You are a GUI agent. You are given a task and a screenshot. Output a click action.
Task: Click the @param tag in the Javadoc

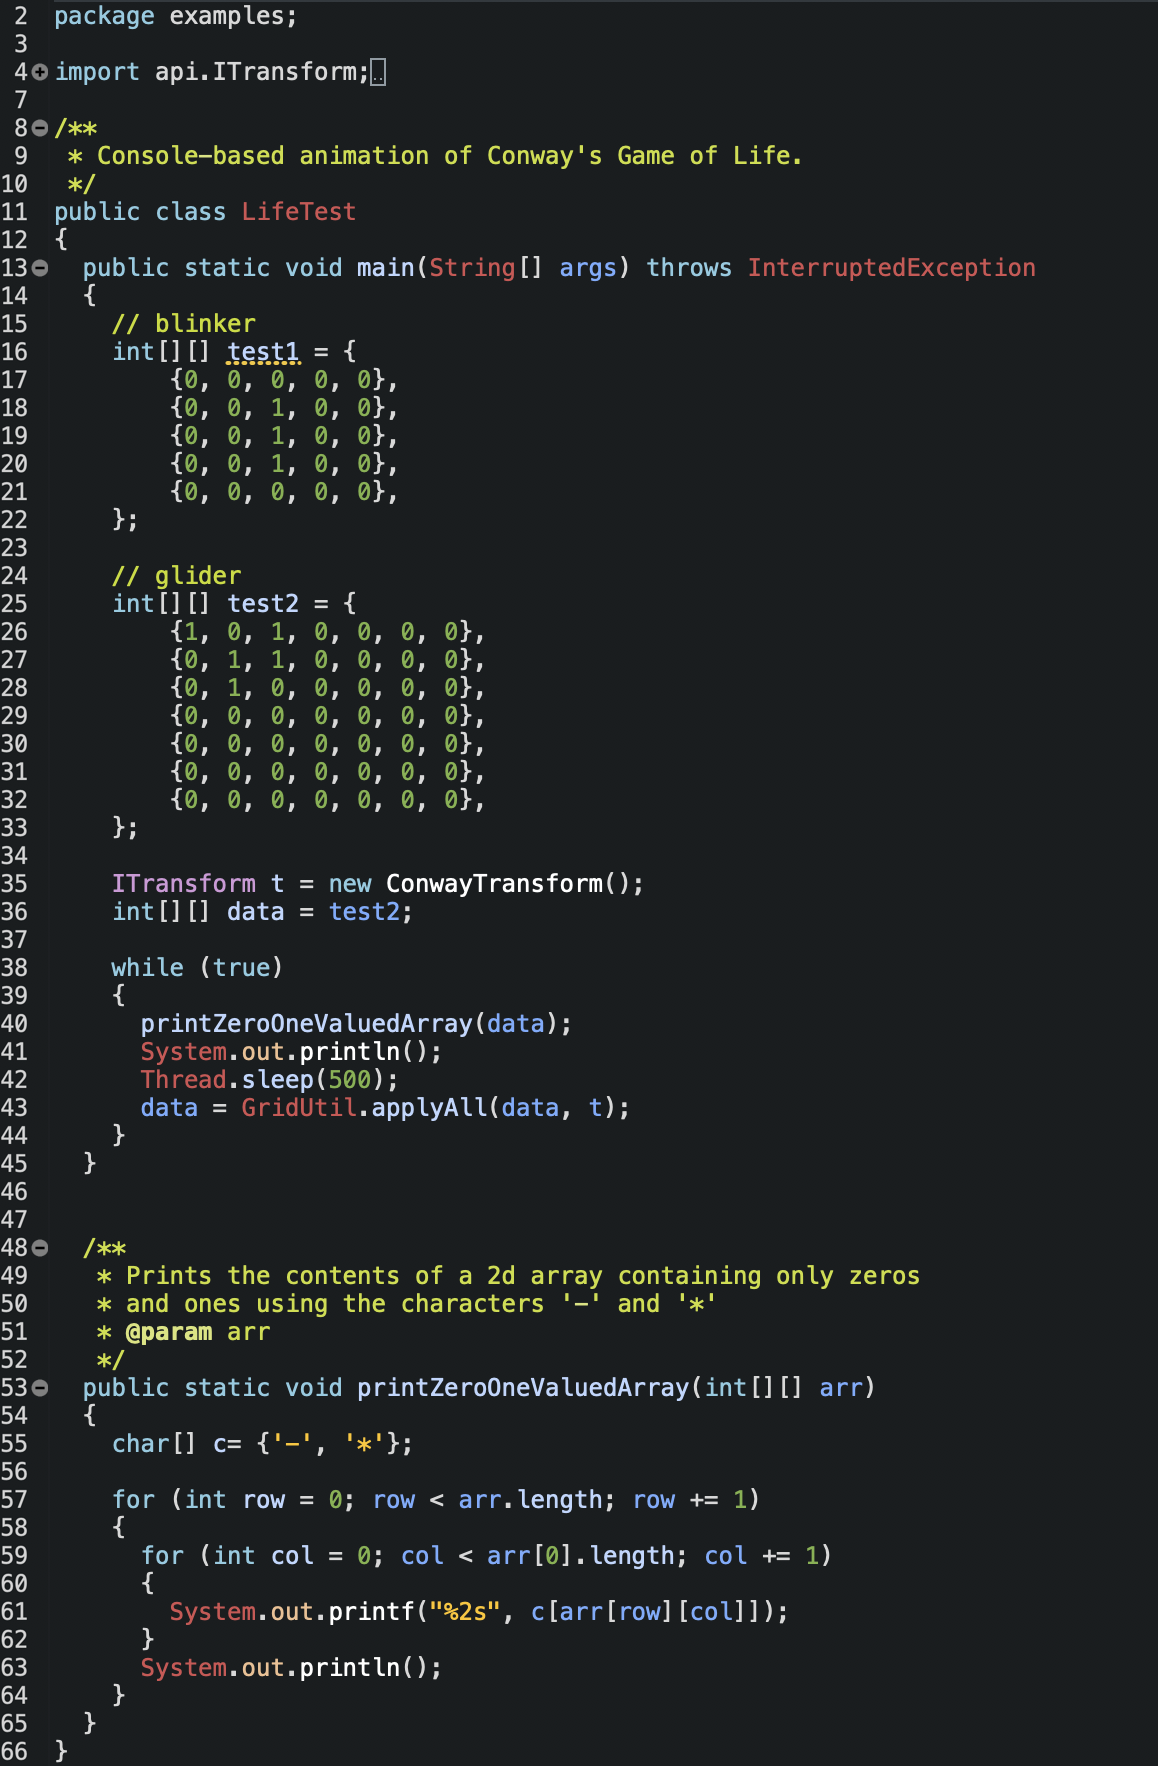pos(169,1332)
